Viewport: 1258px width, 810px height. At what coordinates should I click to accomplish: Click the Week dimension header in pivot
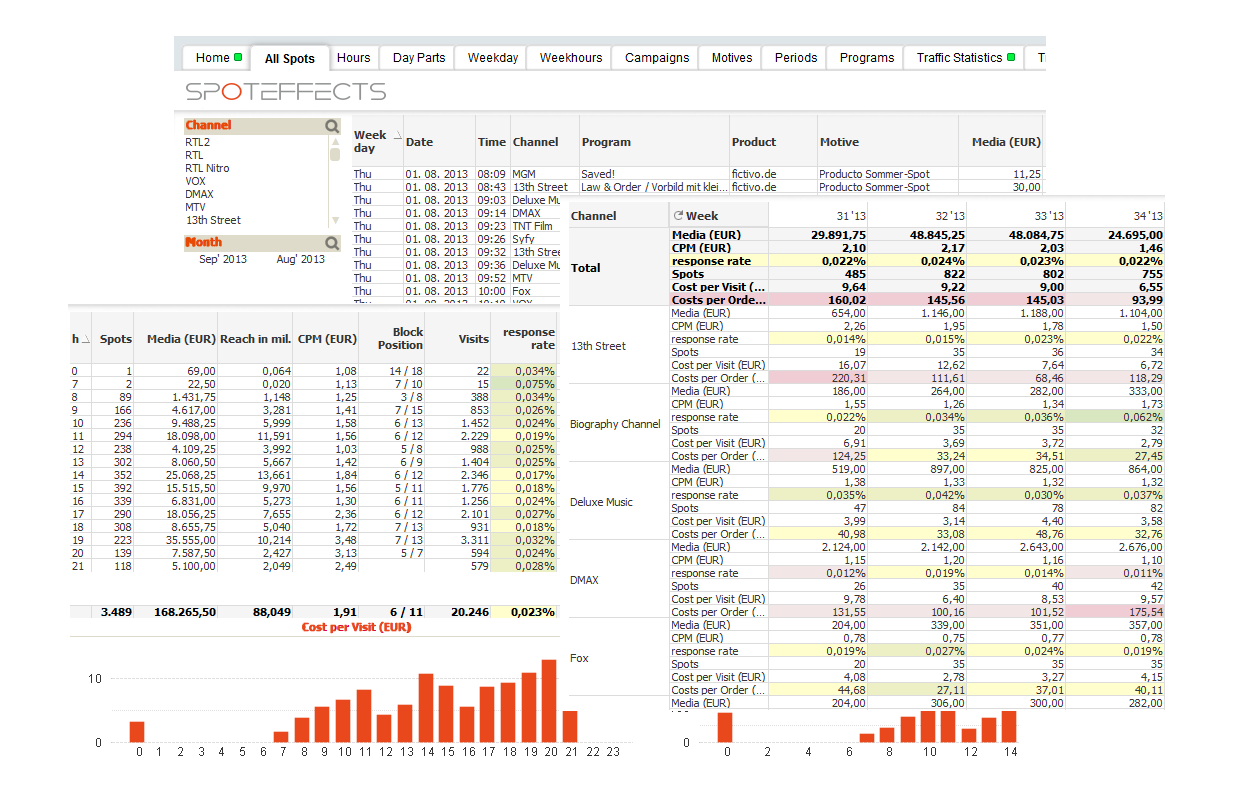[x=718, y=215]
